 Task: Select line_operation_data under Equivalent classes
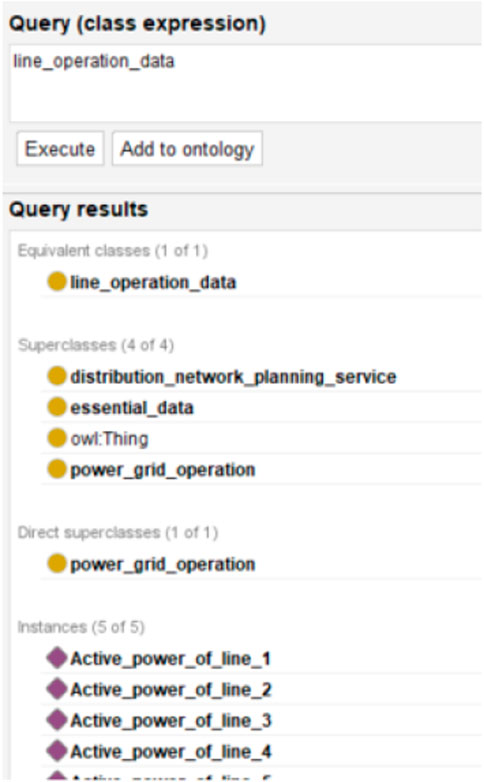[x=153, y=282]
